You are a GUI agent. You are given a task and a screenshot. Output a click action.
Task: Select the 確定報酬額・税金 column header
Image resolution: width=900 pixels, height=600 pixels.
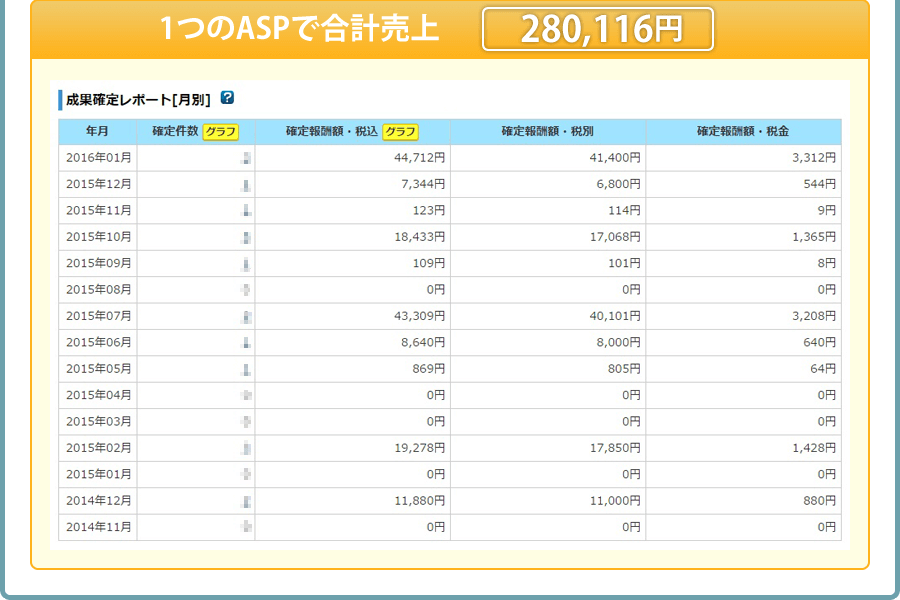coord(743,132)
